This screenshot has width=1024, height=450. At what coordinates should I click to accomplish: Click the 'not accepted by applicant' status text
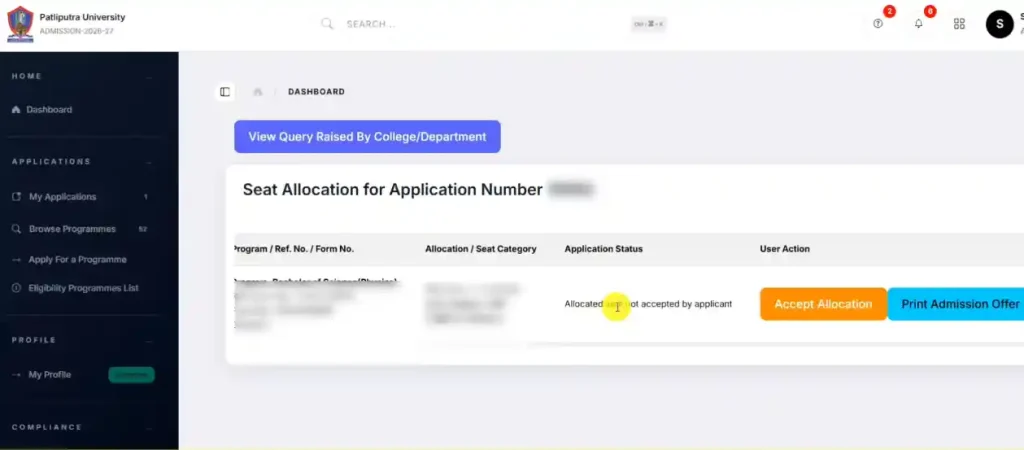679,304
